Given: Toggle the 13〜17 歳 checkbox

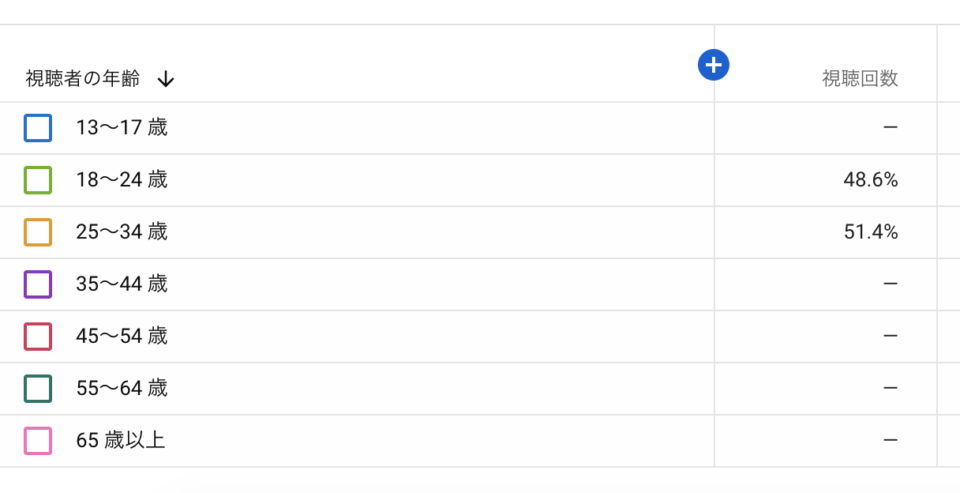Looking at the screenshot, I should click(38, 128).
